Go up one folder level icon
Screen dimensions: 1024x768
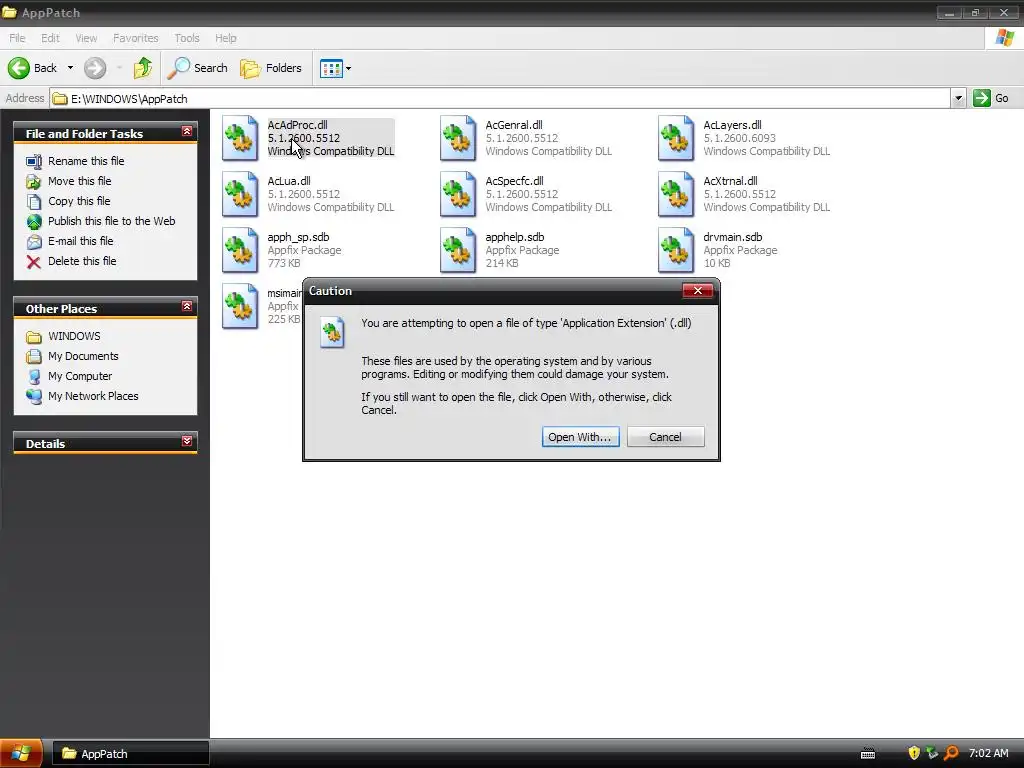point(142,68)
